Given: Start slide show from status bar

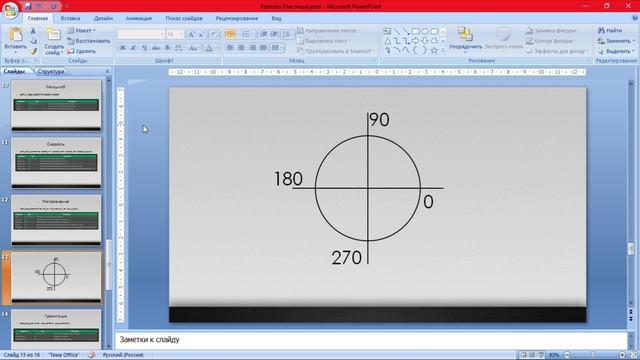Looking at the screenshot, I should pyautogui.click(x=541, y=355).
